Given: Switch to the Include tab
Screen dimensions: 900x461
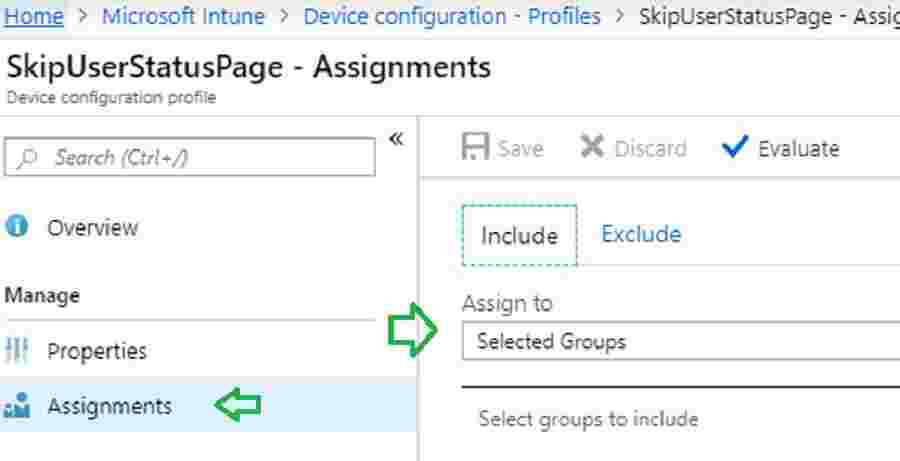Looking at the screenshot, I should click(x=519, y=235).
